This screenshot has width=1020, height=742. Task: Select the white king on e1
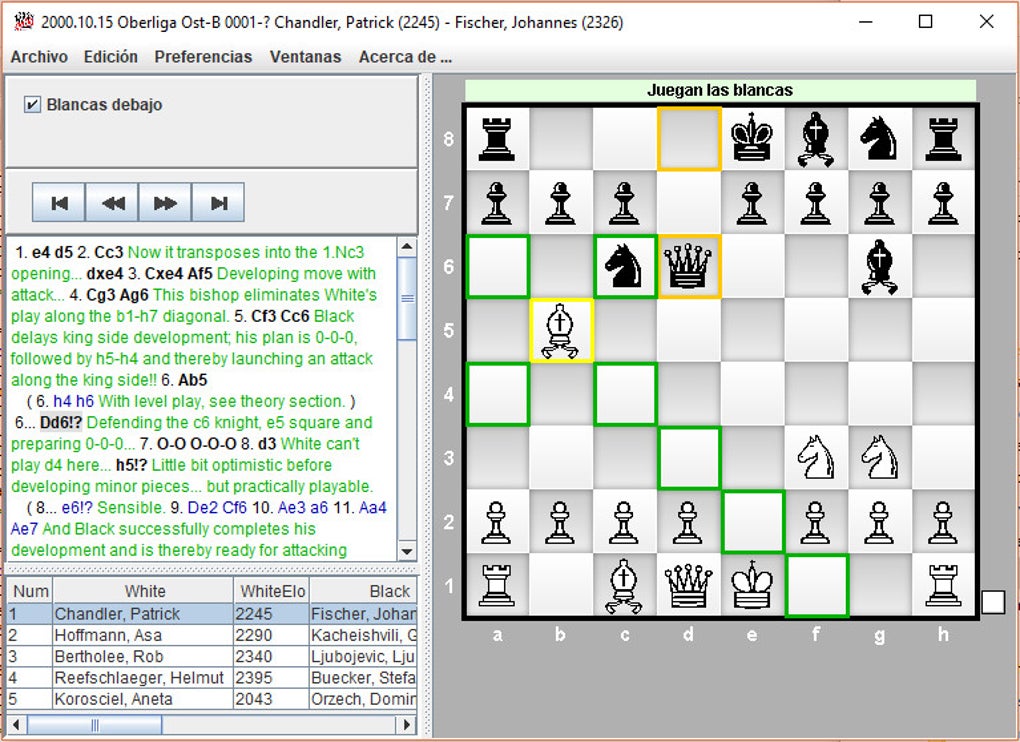tap(753, 585)
